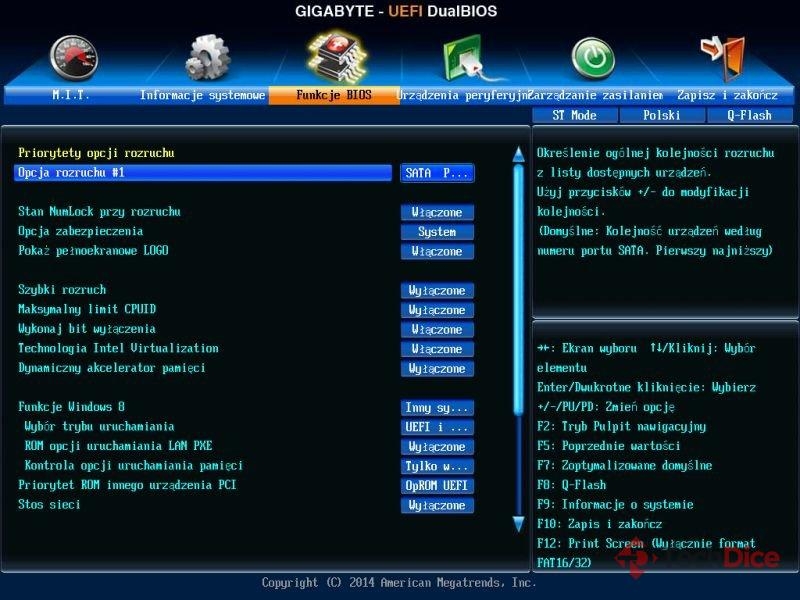Select Funkcje Windows 8 label
The image size is (800, 600).
[x=71, y=407]
